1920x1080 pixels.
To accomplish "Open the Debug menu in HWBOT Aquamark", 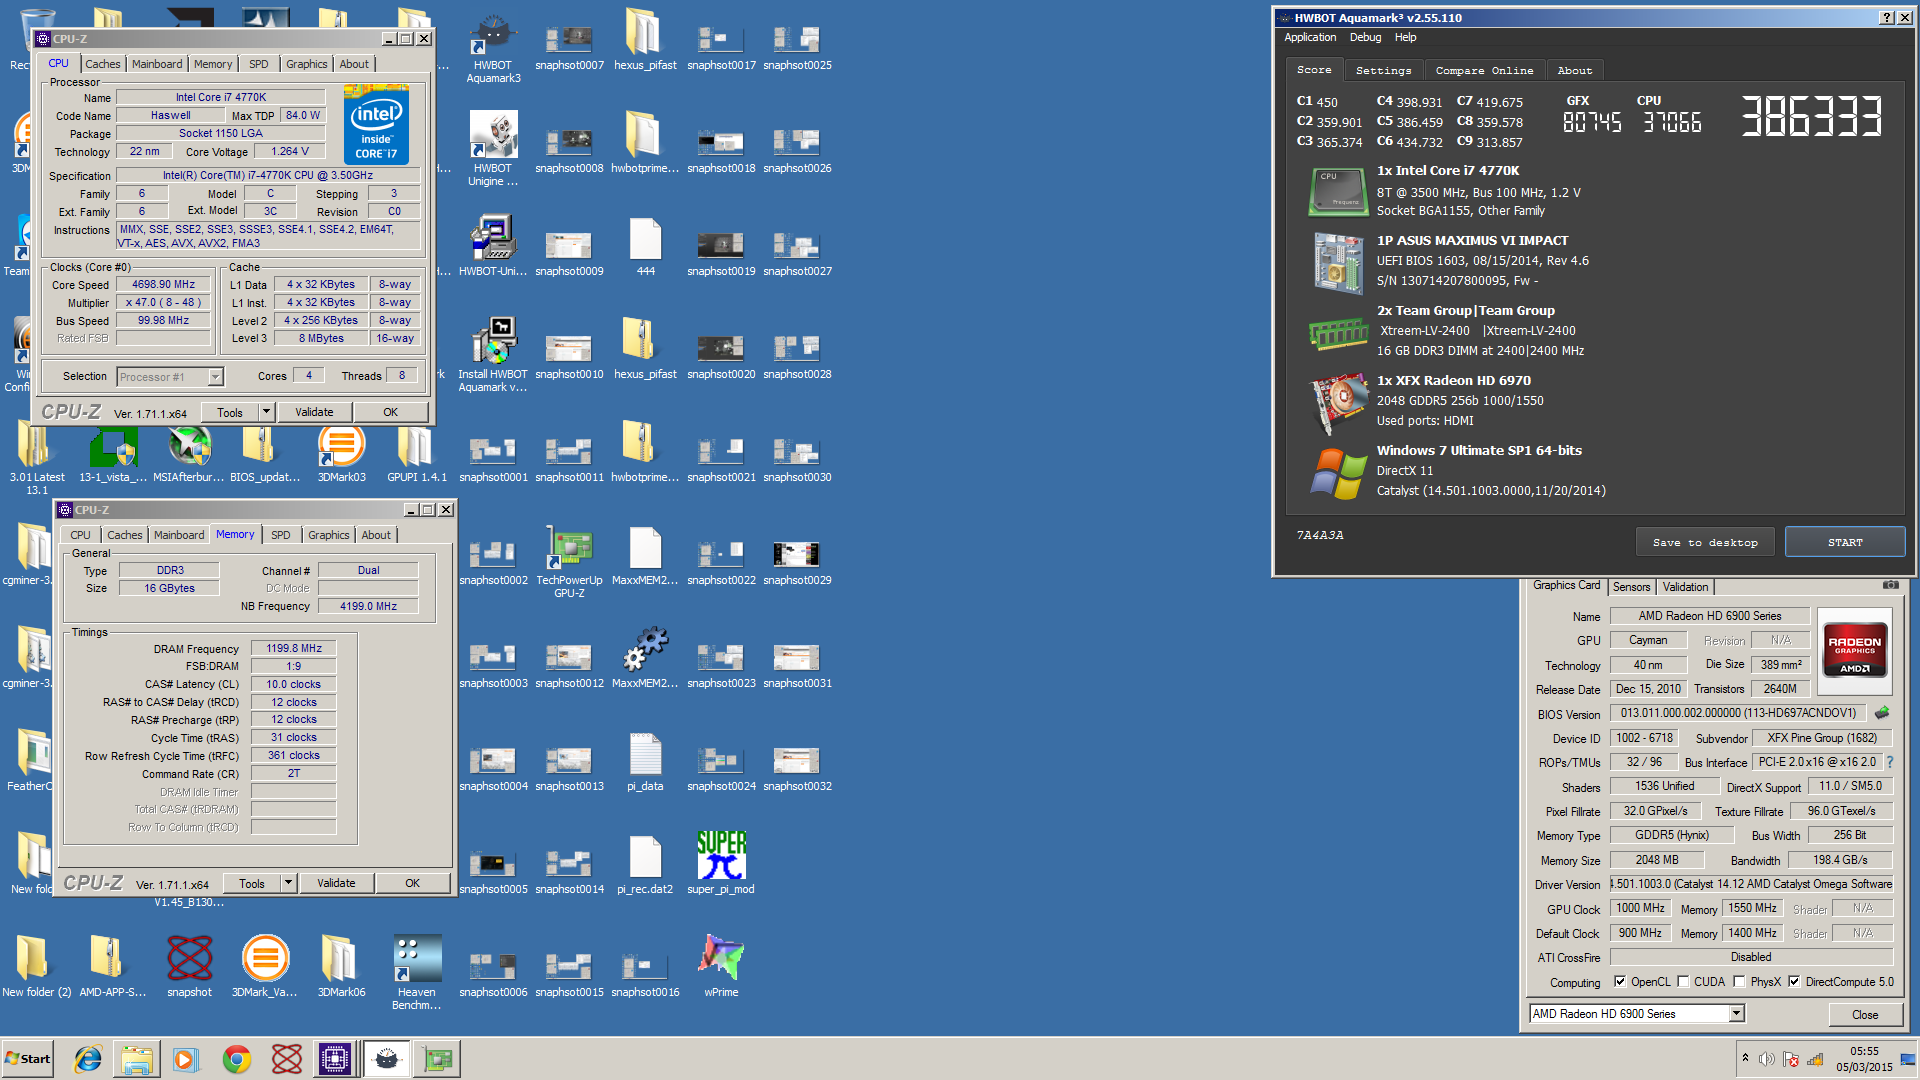I will [x=1365, y=37].
